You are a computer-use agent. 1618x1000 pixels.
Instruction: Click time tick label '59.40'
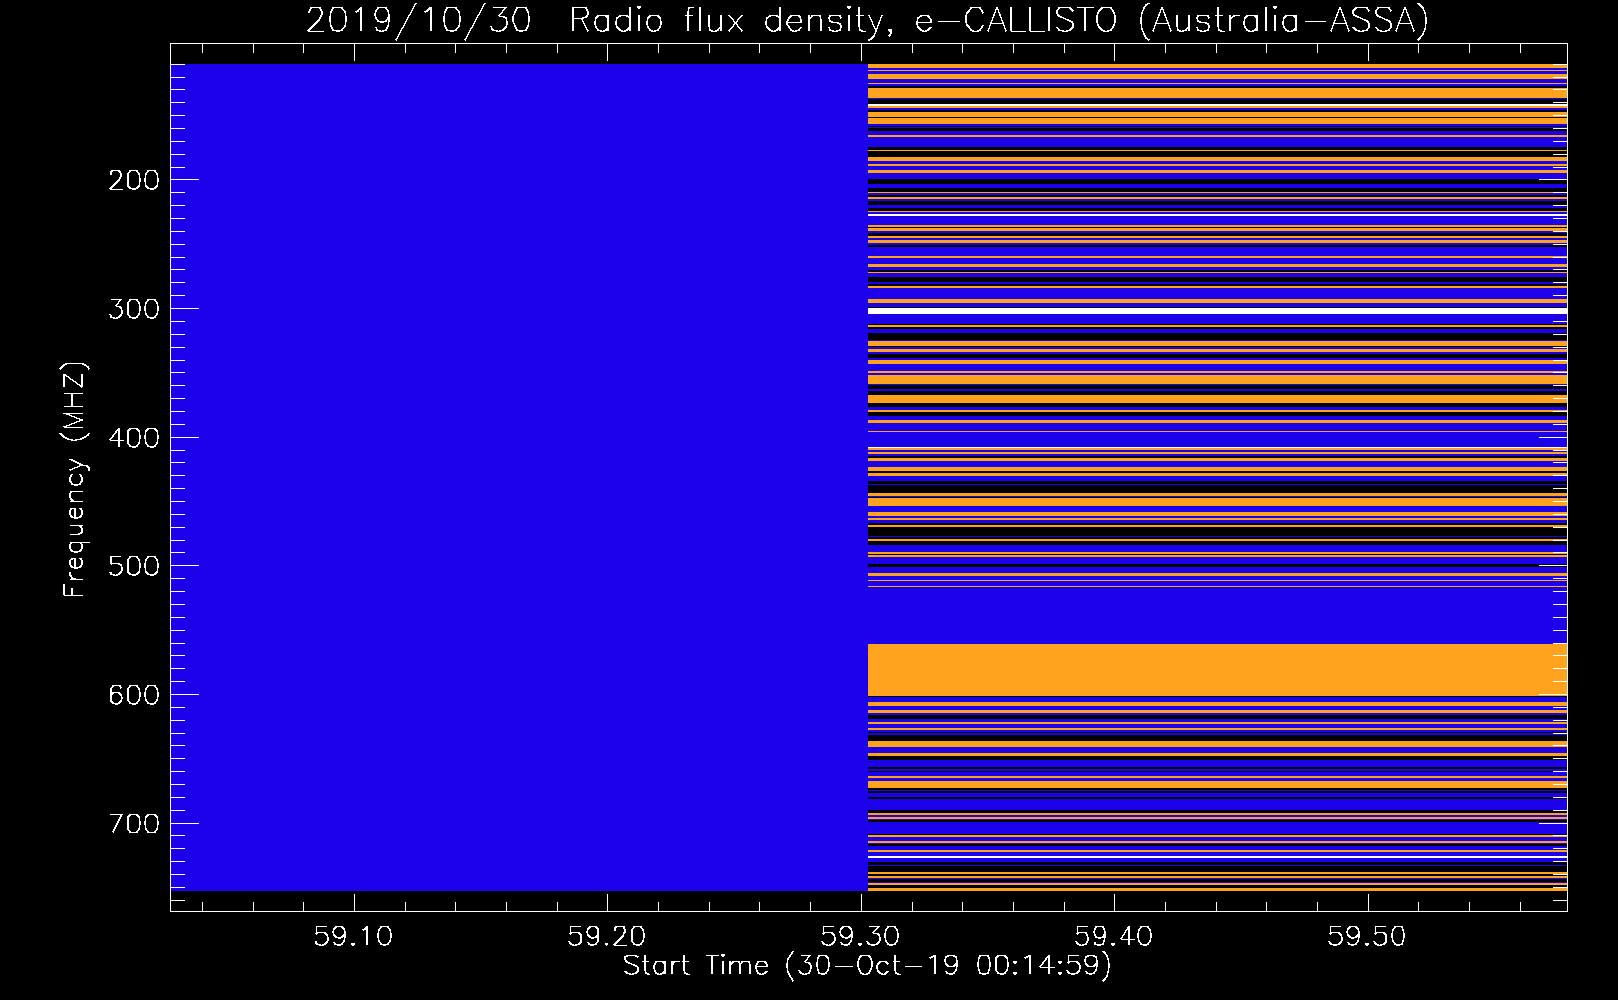pos(1113,937)
